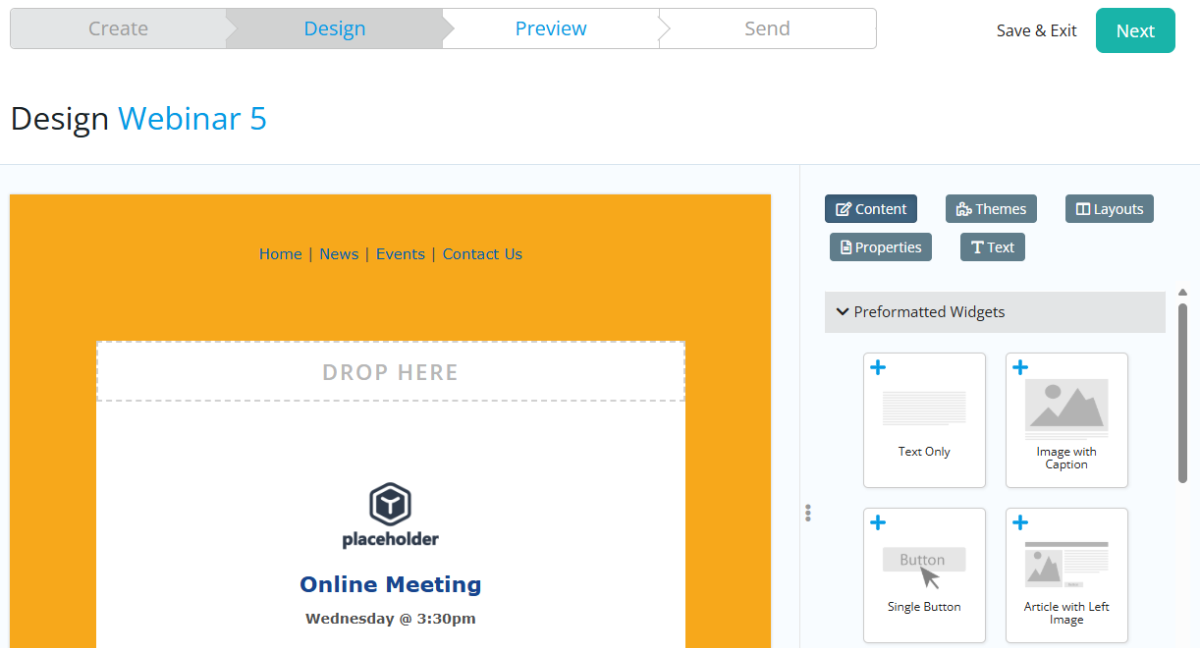This screenshot has width=1200, height=648.
Task: Open the Contact Us link
Action: click(x=482, y=254)
